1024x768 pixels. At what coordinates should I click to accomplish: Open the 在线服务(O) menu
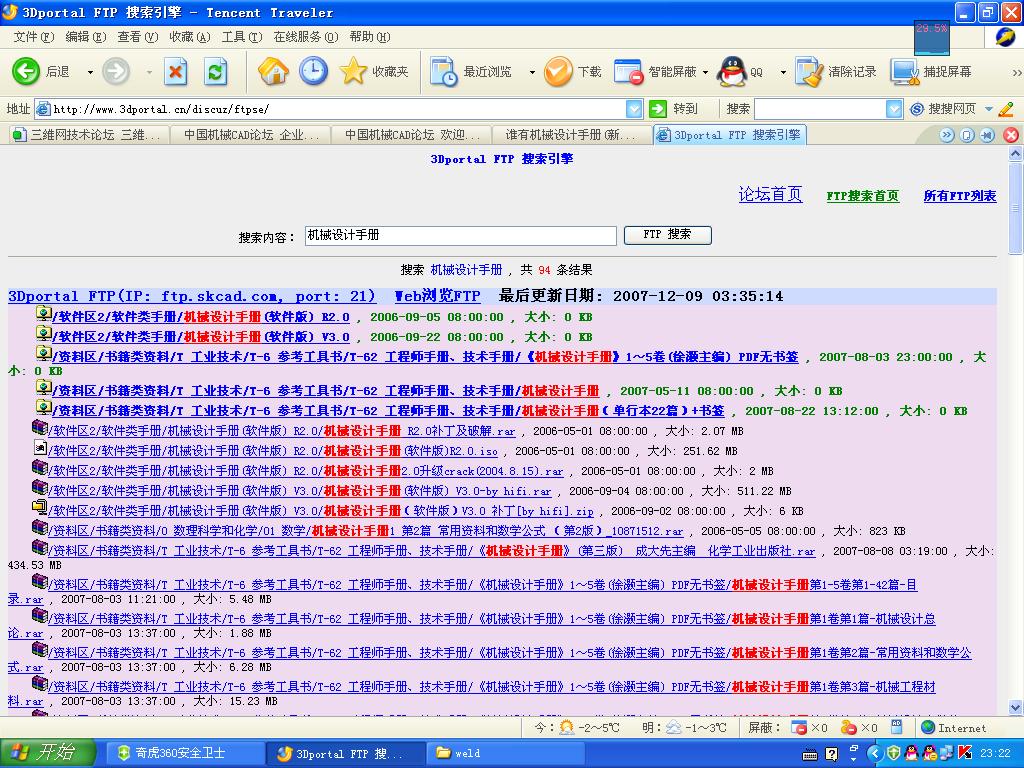point(306,37)
